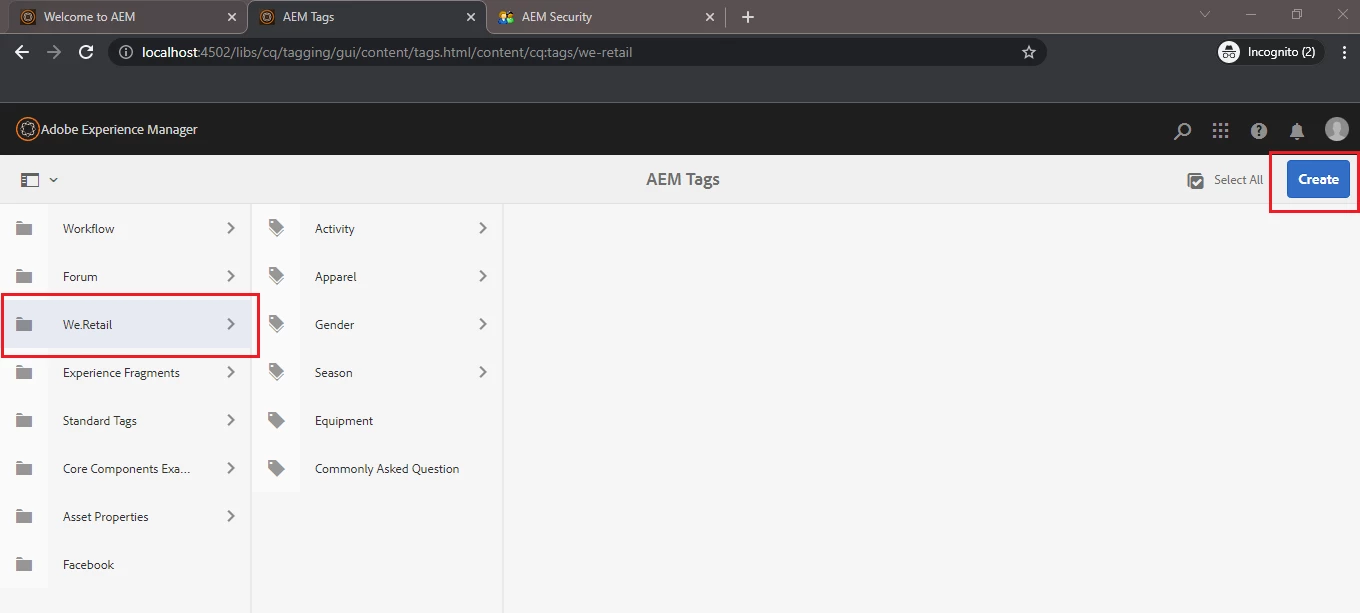Select the Workflow label
Image resolution: width=1360 pixels, height=613 pixels.
(88, 229)
